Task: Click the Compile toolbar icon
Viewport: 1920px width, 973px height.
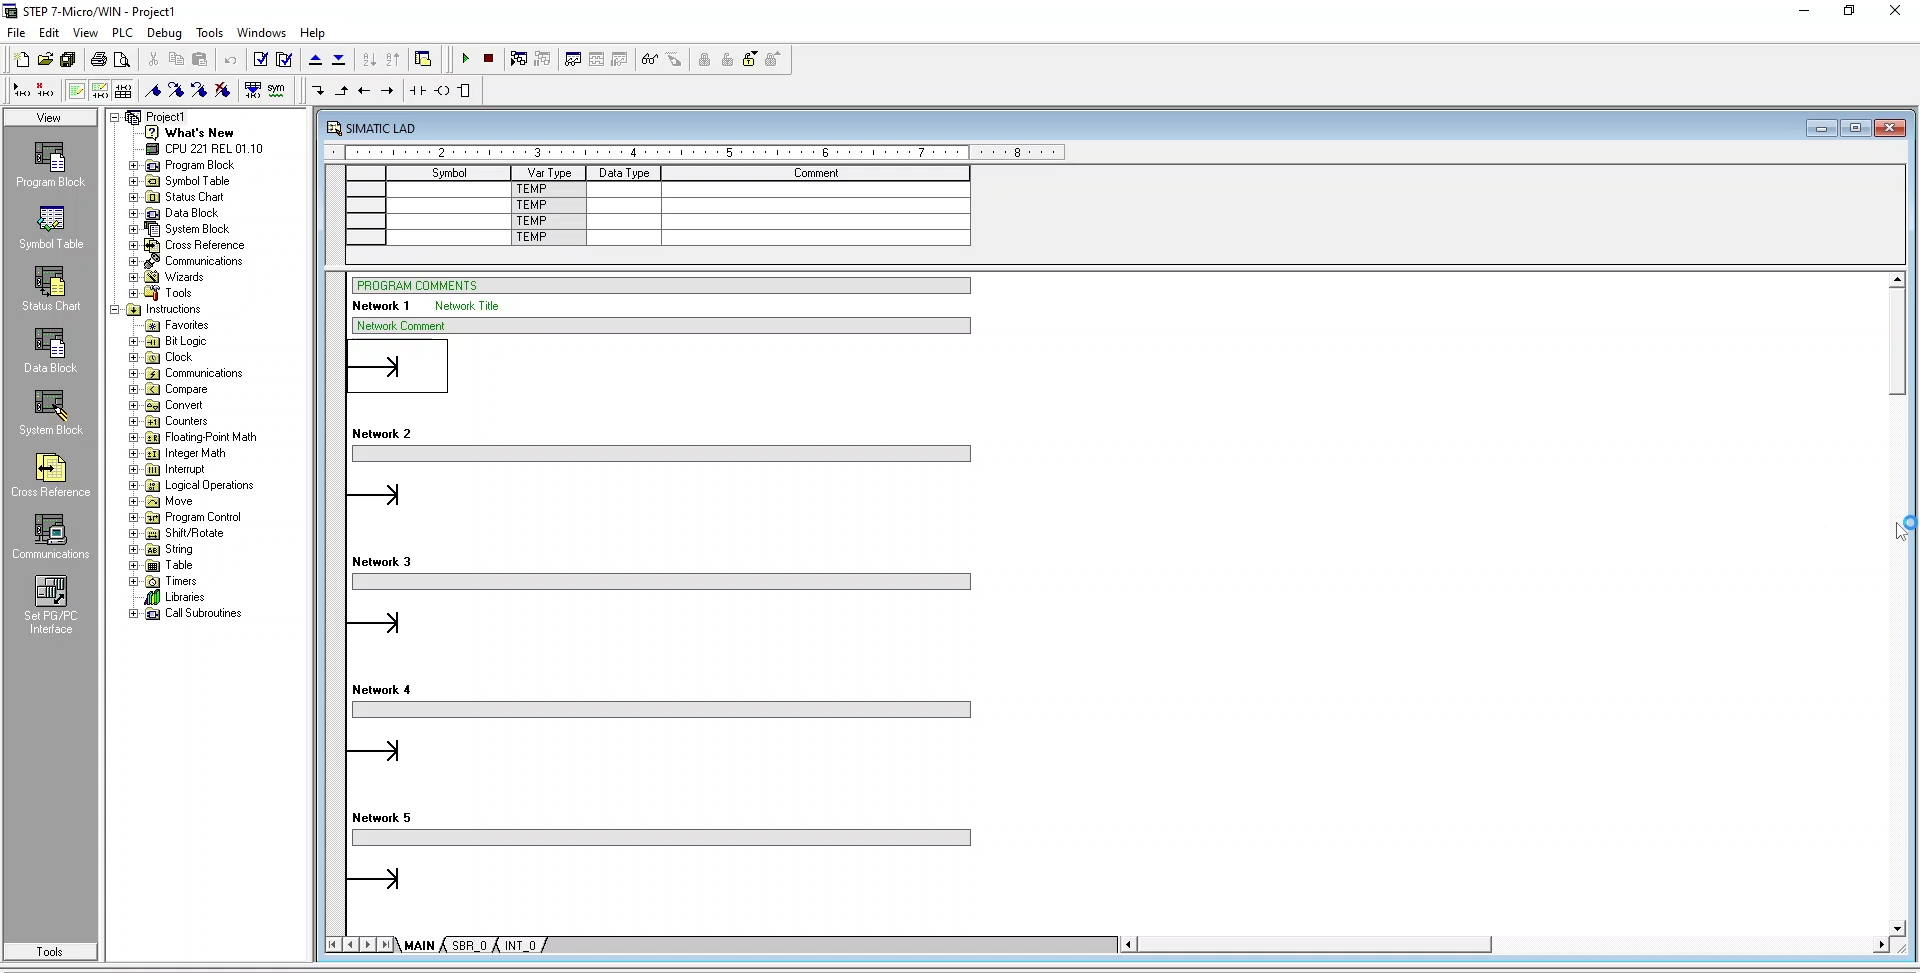Action: (260, 59)
